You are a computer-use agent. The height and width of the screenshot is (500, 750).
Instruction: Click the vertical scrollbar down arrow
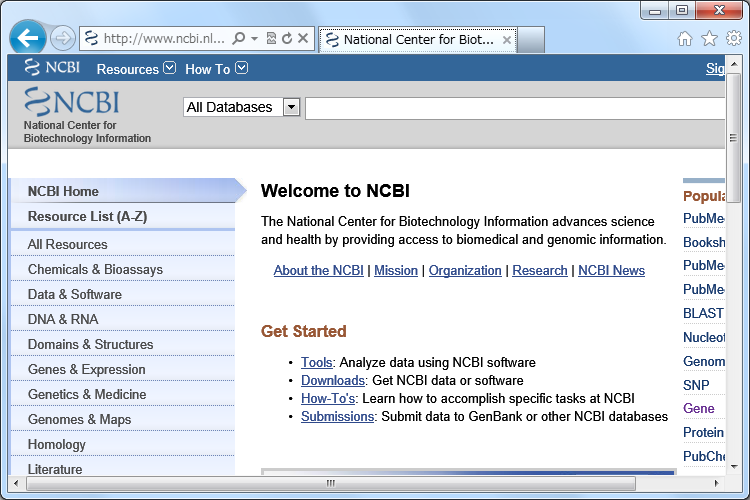coord(734,467)
